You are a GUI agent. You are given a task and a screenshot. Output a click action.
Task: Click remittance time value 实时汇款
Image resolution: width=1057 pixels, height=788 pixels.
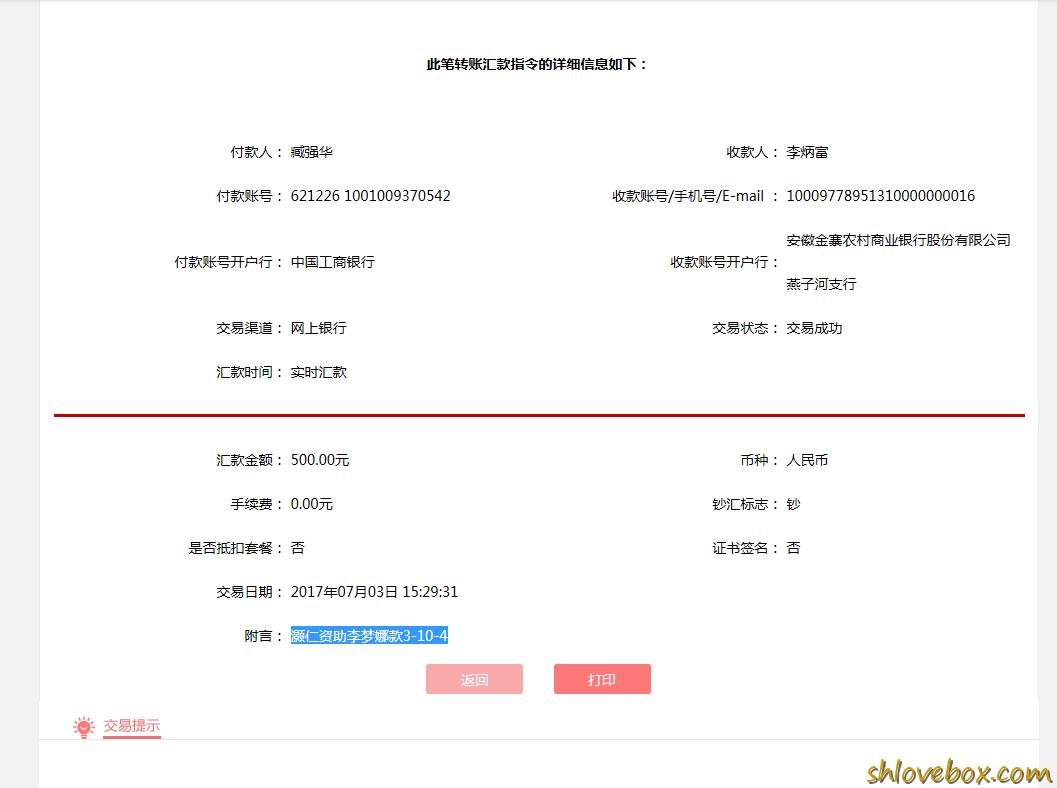(318, 372)
